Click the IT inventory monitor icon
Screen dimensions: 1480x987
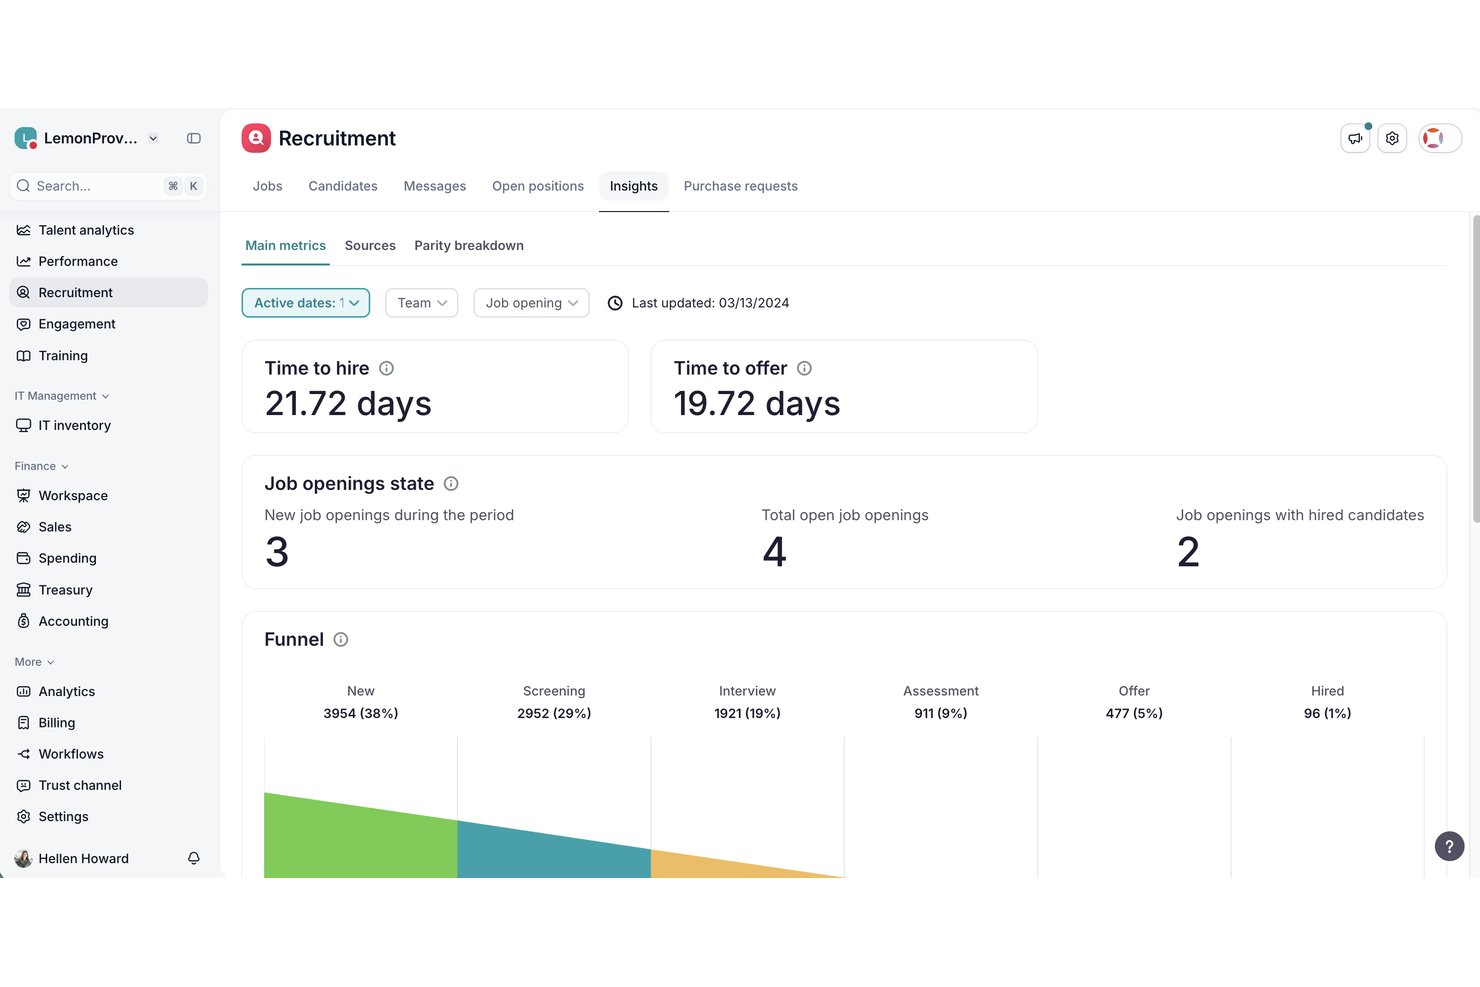[23, 425]
